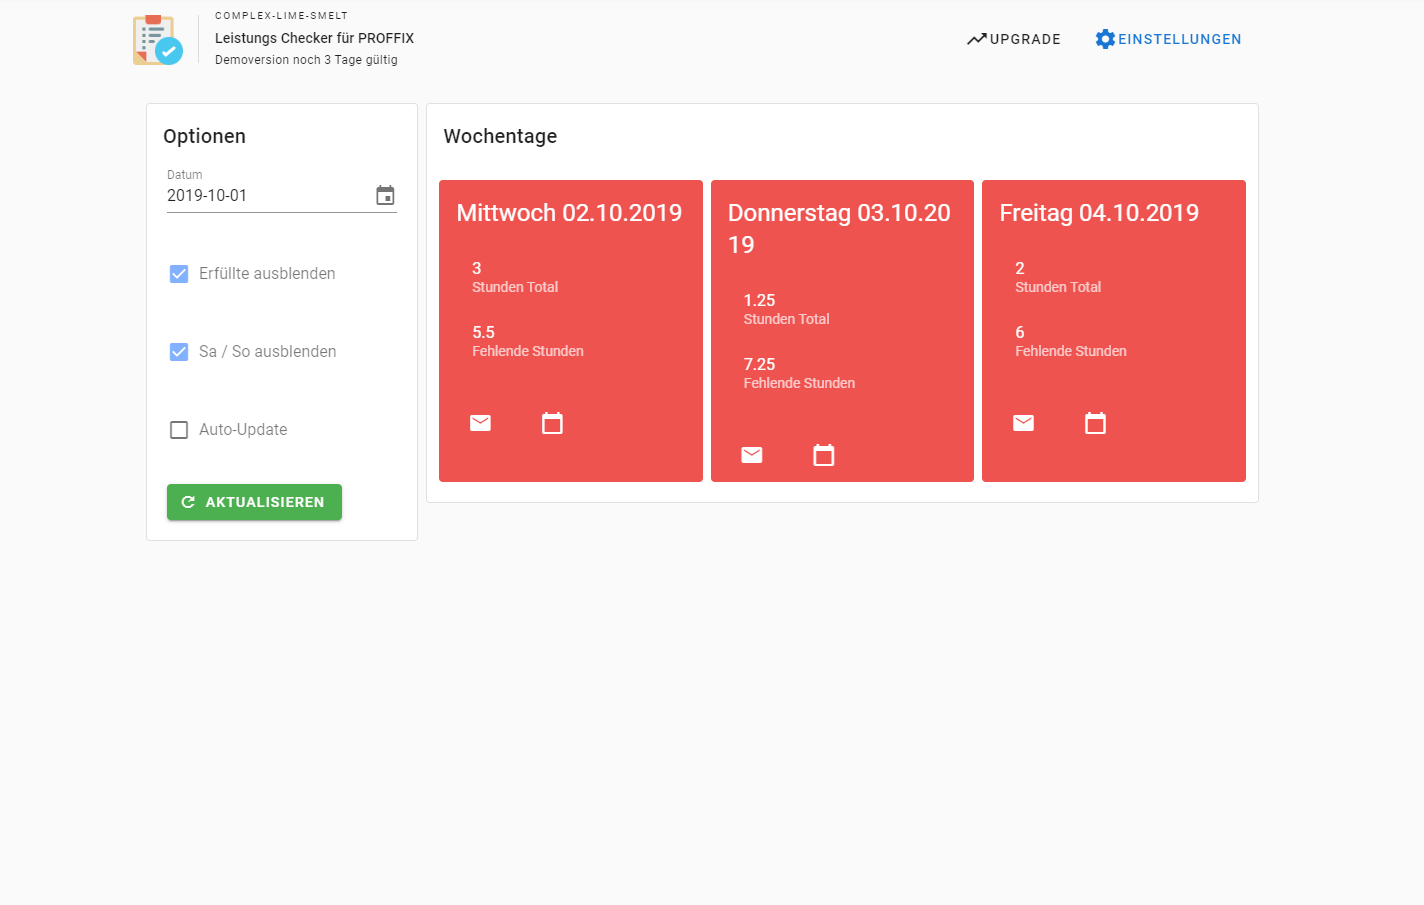
Task: Open the date picker calendar icon
Action: click(386, 195)
